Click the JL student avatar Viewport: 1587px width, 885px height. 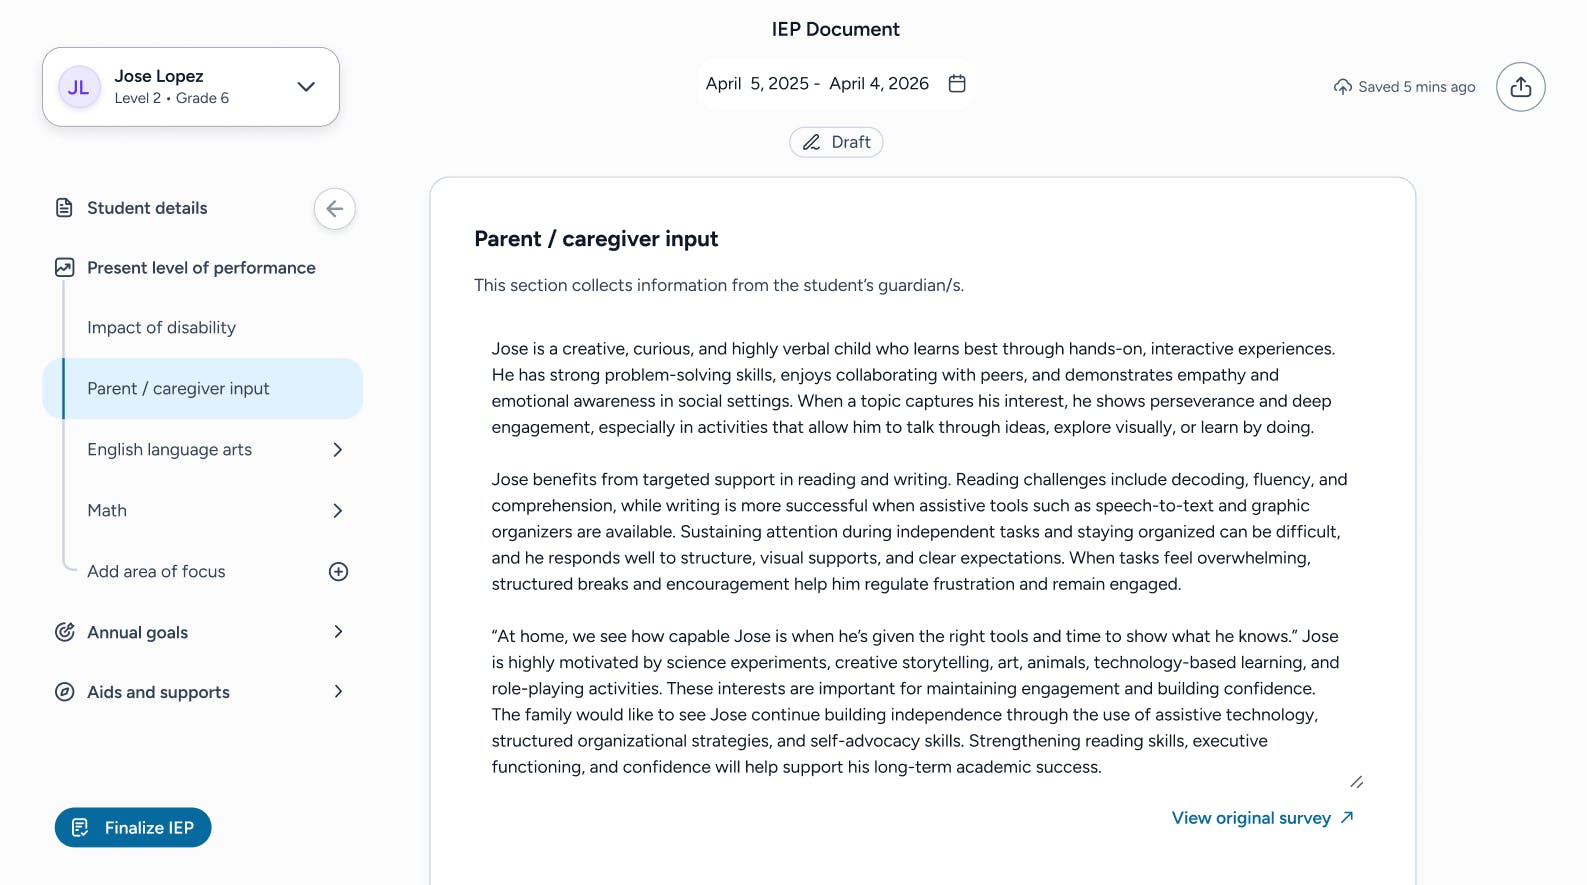[79, 87]
